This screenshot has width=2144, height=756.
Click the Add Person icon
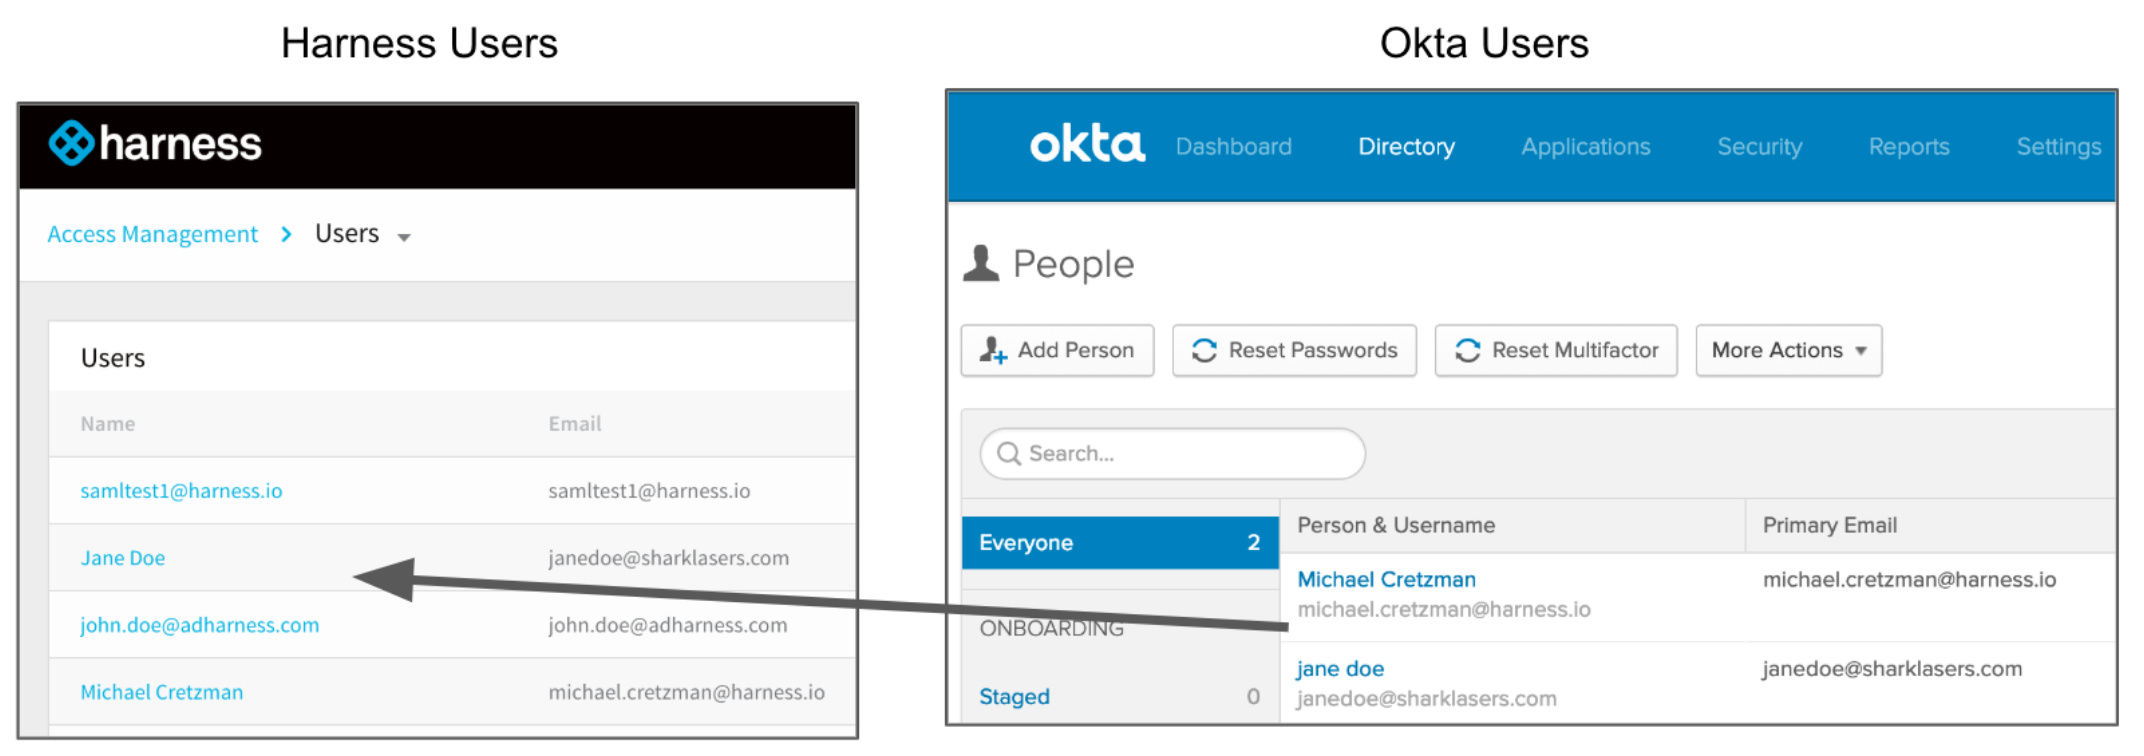993,350
